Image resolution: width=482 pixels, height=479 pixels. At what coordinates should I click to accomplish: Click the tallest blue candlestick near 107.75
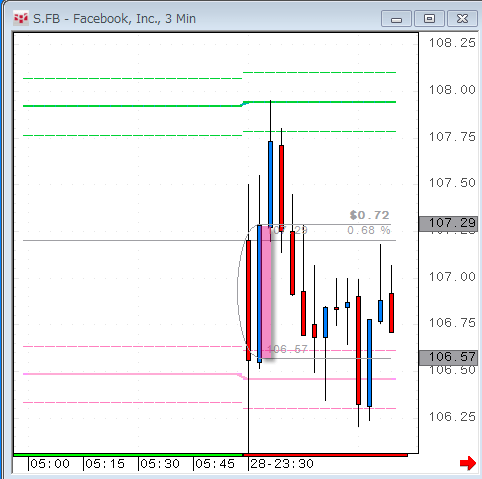pyautogui.click(x=270, y=184)
